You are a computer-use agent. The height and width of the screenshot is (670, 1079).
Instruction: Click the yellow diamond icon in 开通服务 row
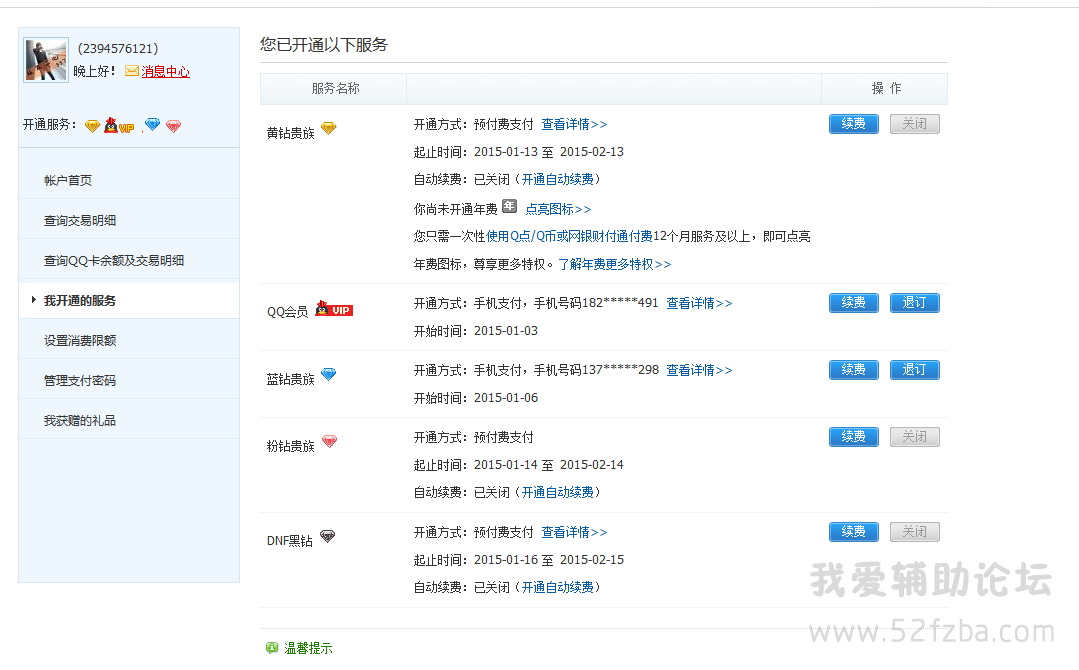coord(92,126)
